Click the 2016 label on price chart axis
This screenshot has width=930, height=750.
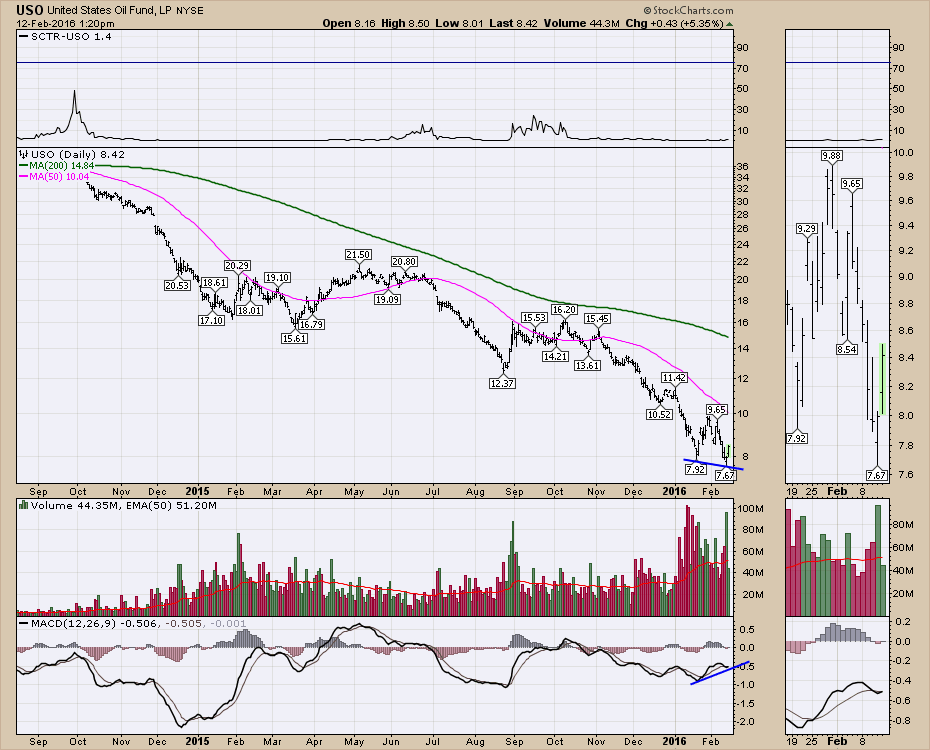click(674, 491)
